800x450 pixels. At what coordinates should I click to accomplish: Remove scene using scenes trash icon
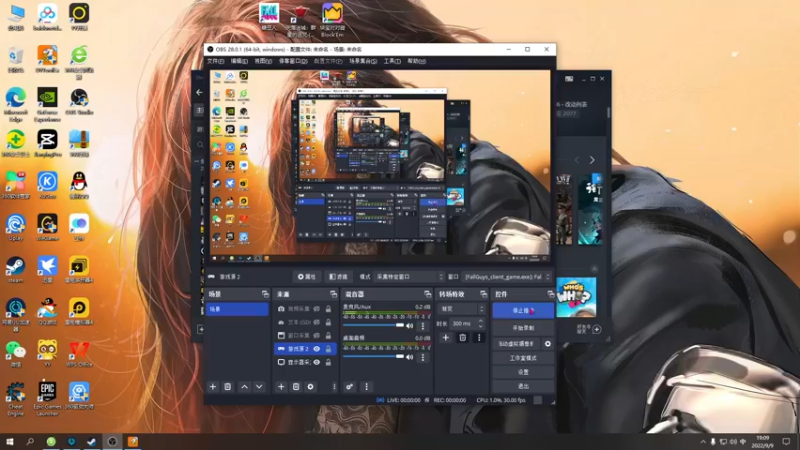[228, 387]
